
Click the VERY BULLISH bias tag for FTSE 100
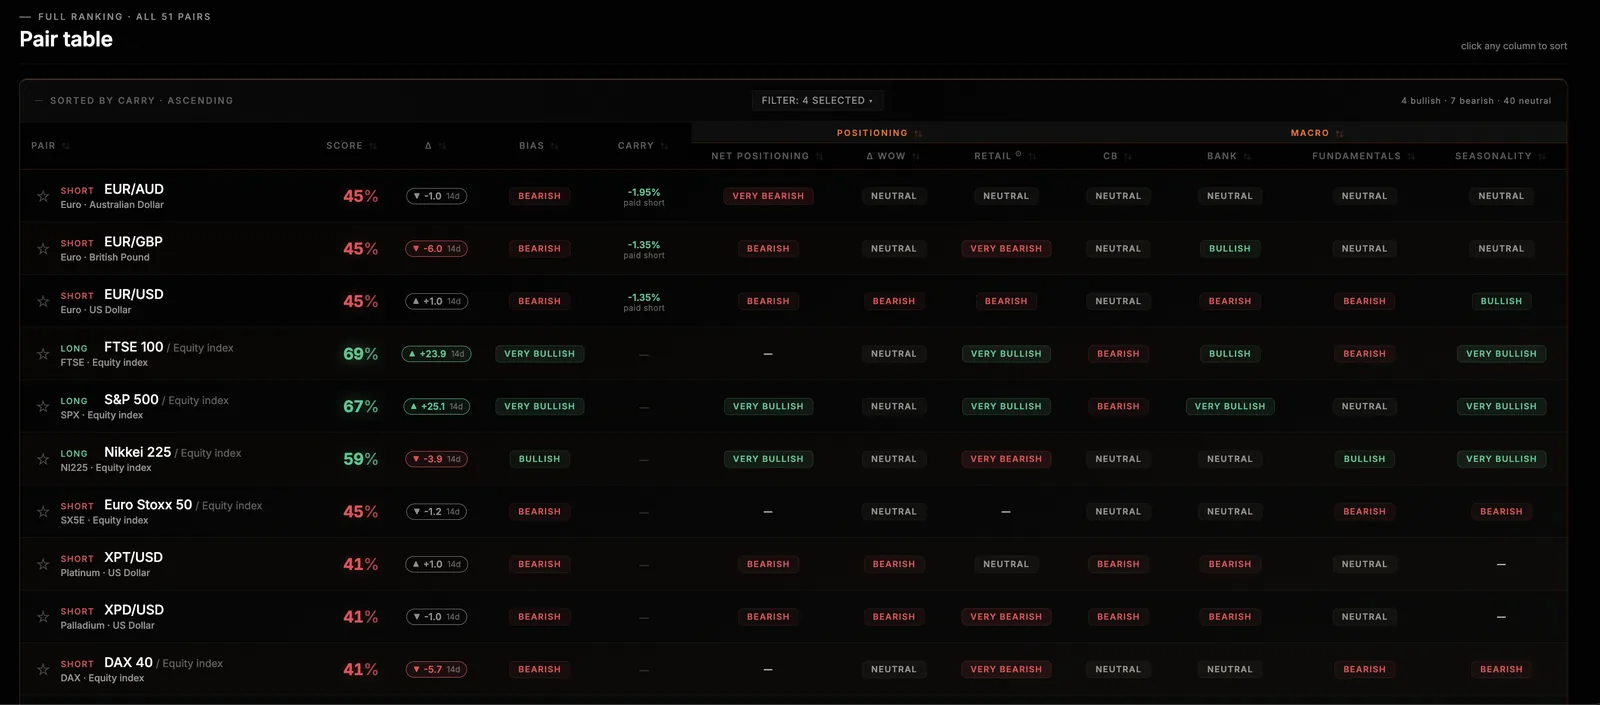(539, 354)
